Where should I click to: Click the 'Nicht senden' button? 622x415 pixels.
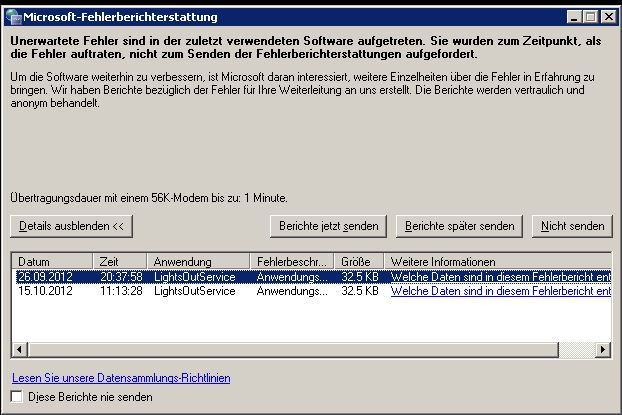click(x=572, y=226)
